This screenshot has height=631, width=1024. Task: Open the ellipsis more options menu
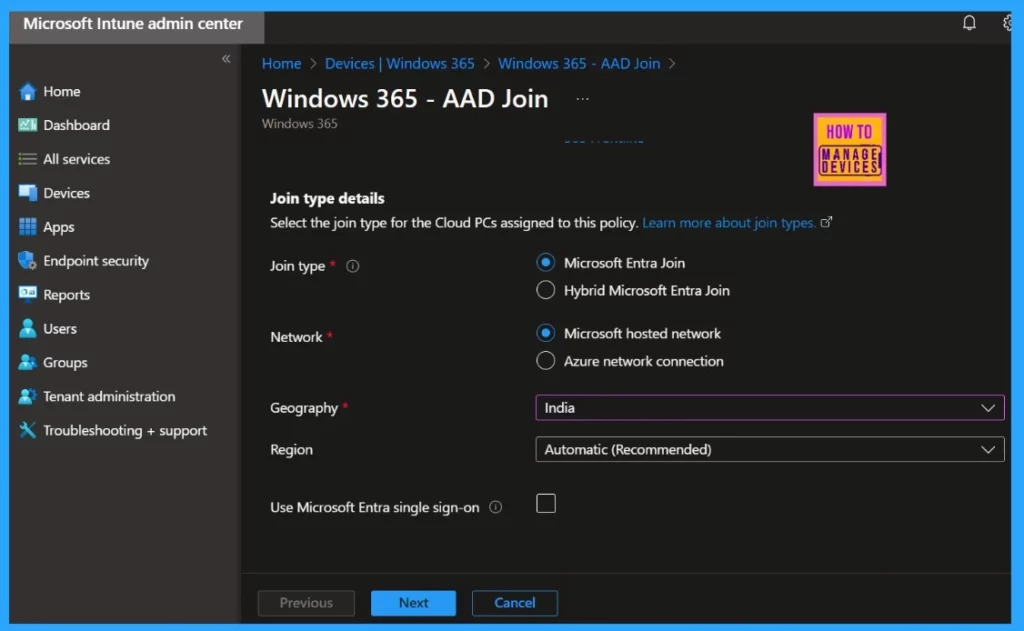[583, 99]
